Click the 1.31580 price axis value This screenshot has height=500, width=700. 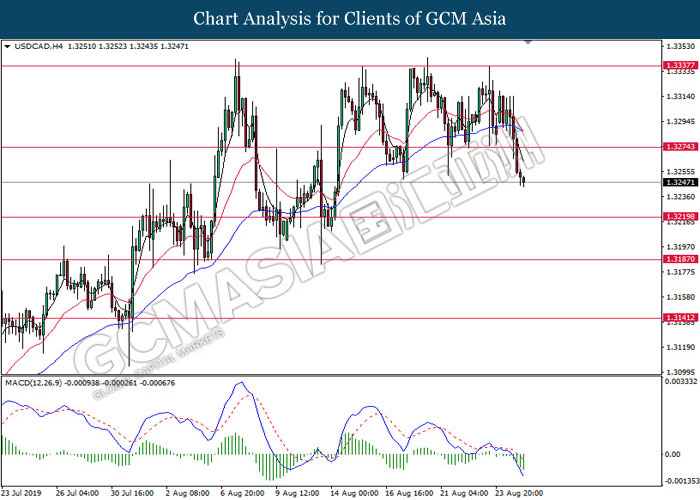click(680, 296)
